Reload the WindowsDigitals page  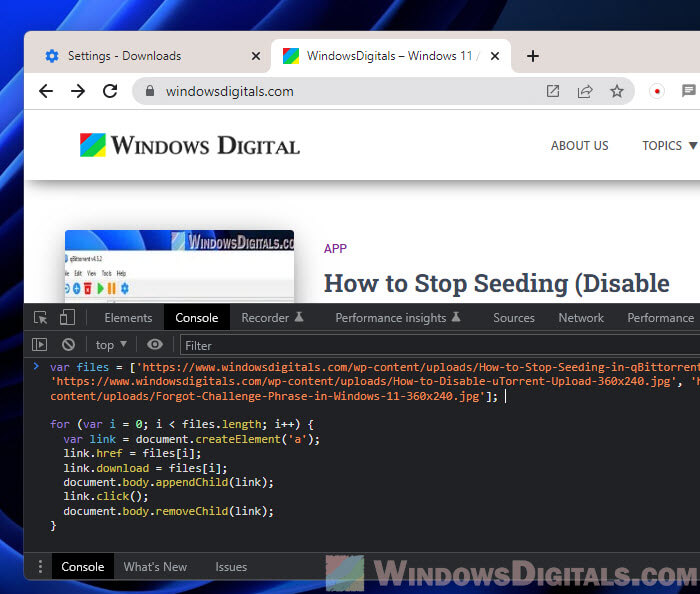110,91
